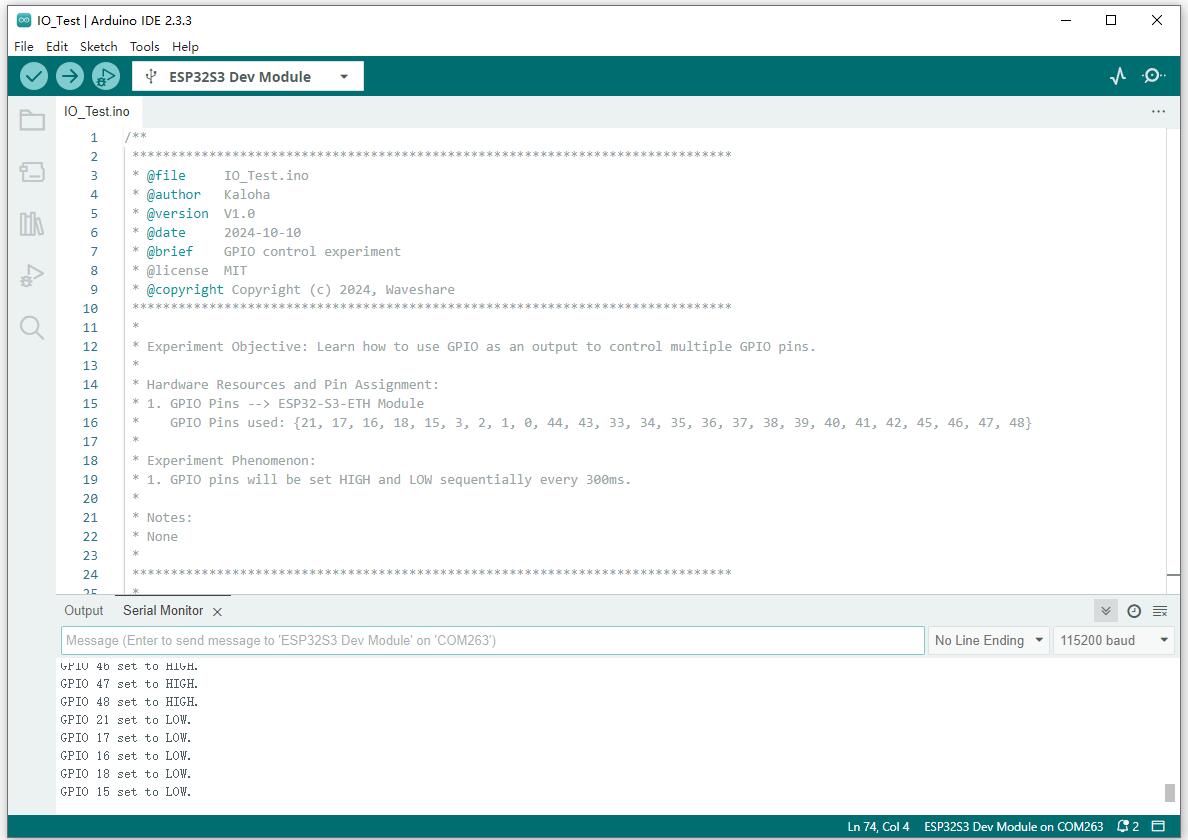Image resolution: width=1188 pixels, height=840 pixels.
Task: Open the Boards Manager sidebar icon
Action: [32, 172]
